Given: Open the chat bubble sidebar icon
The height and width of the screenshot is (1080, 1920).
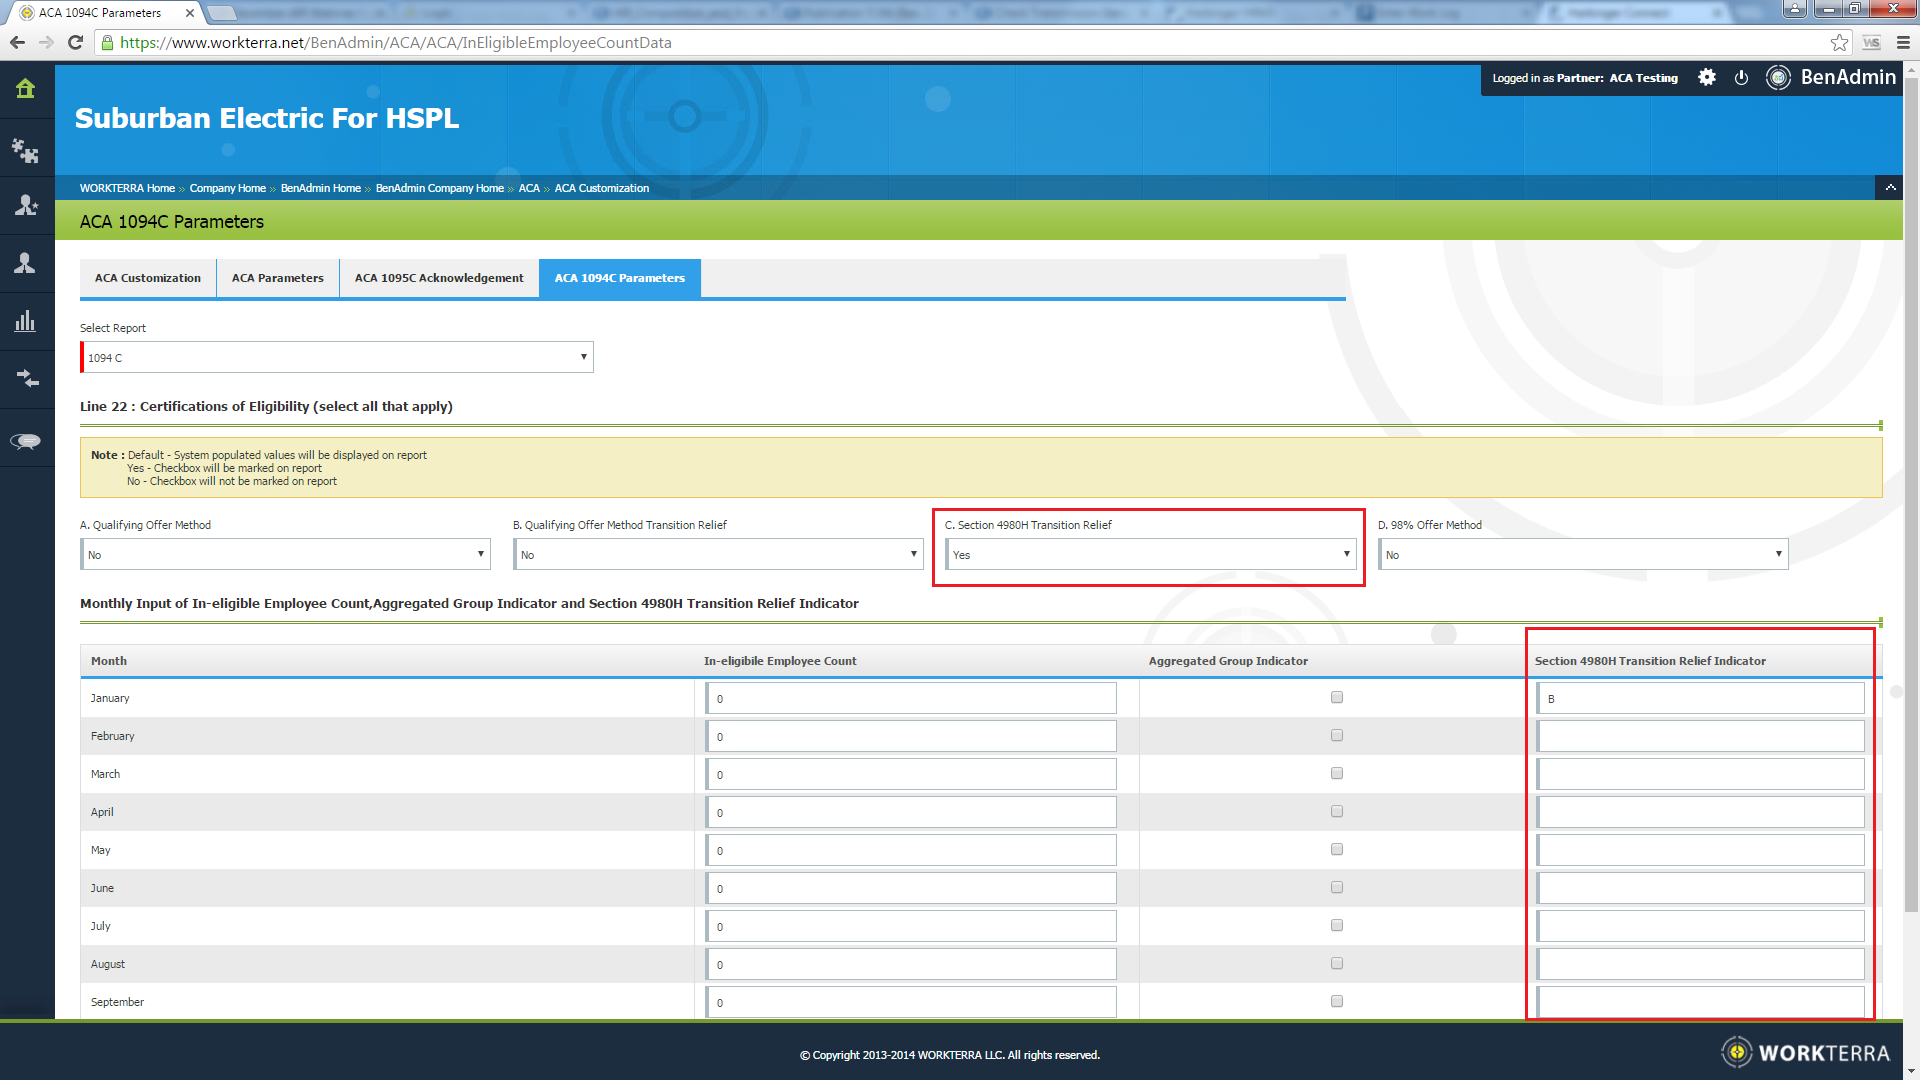Looking at the screenshot, I should 26,441.
